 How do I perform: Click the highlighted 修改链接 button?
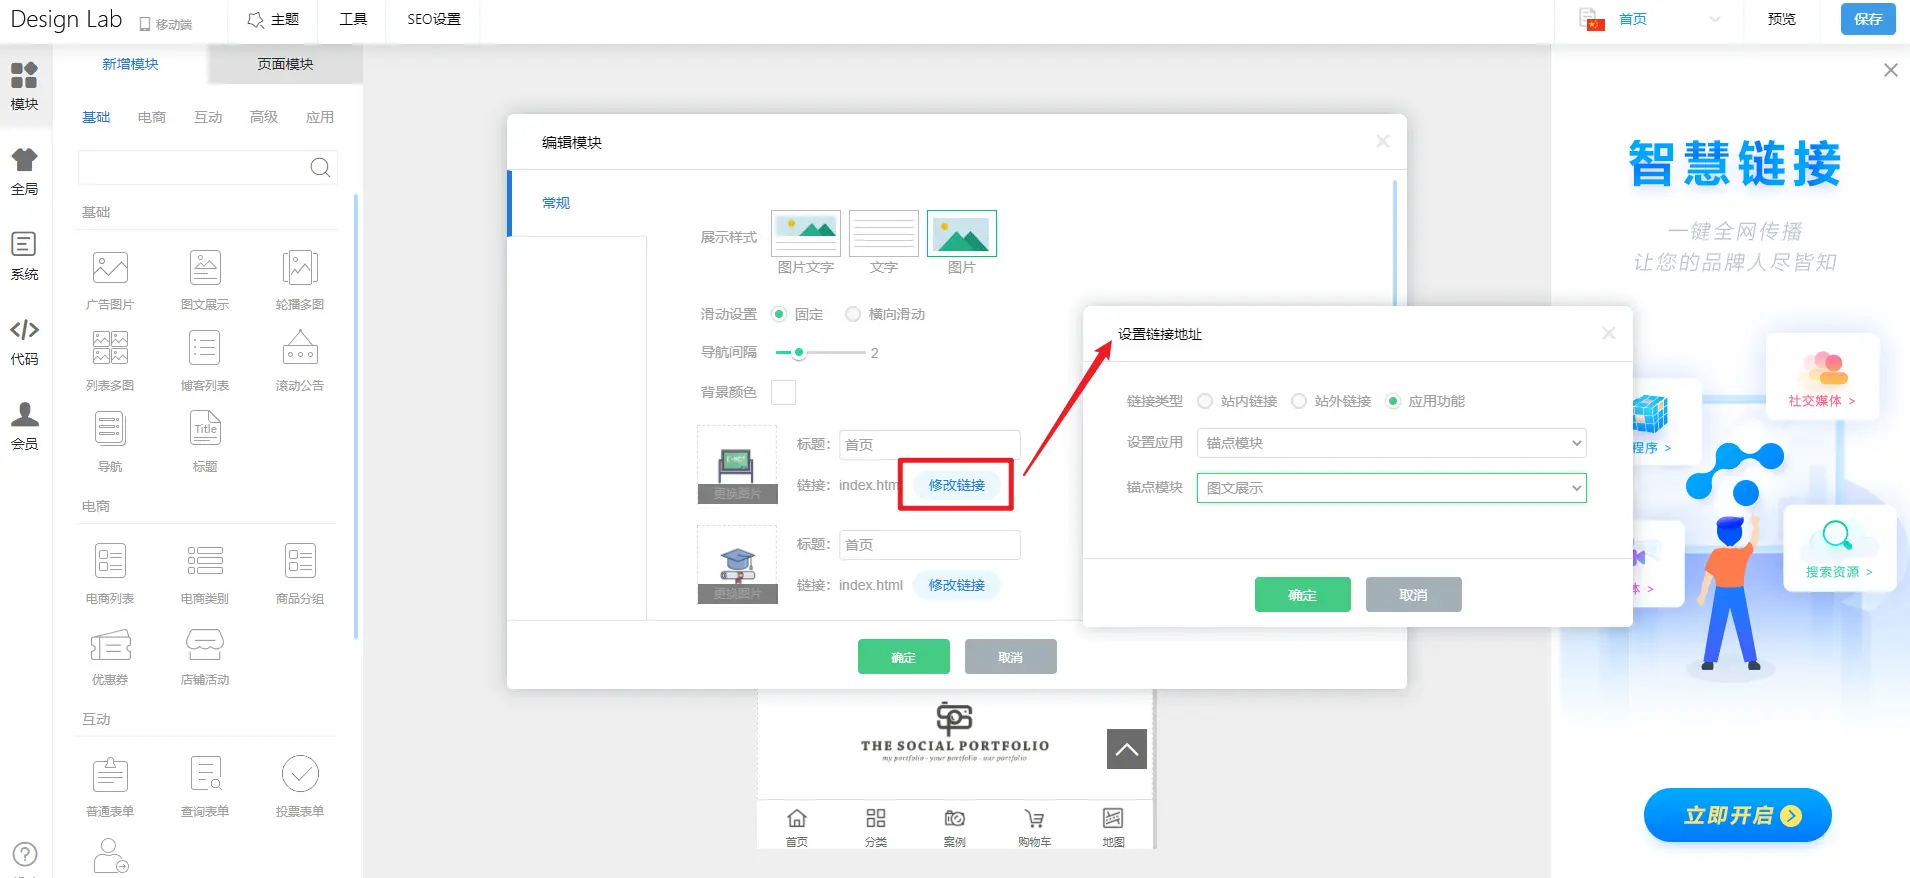click(956, 485)
